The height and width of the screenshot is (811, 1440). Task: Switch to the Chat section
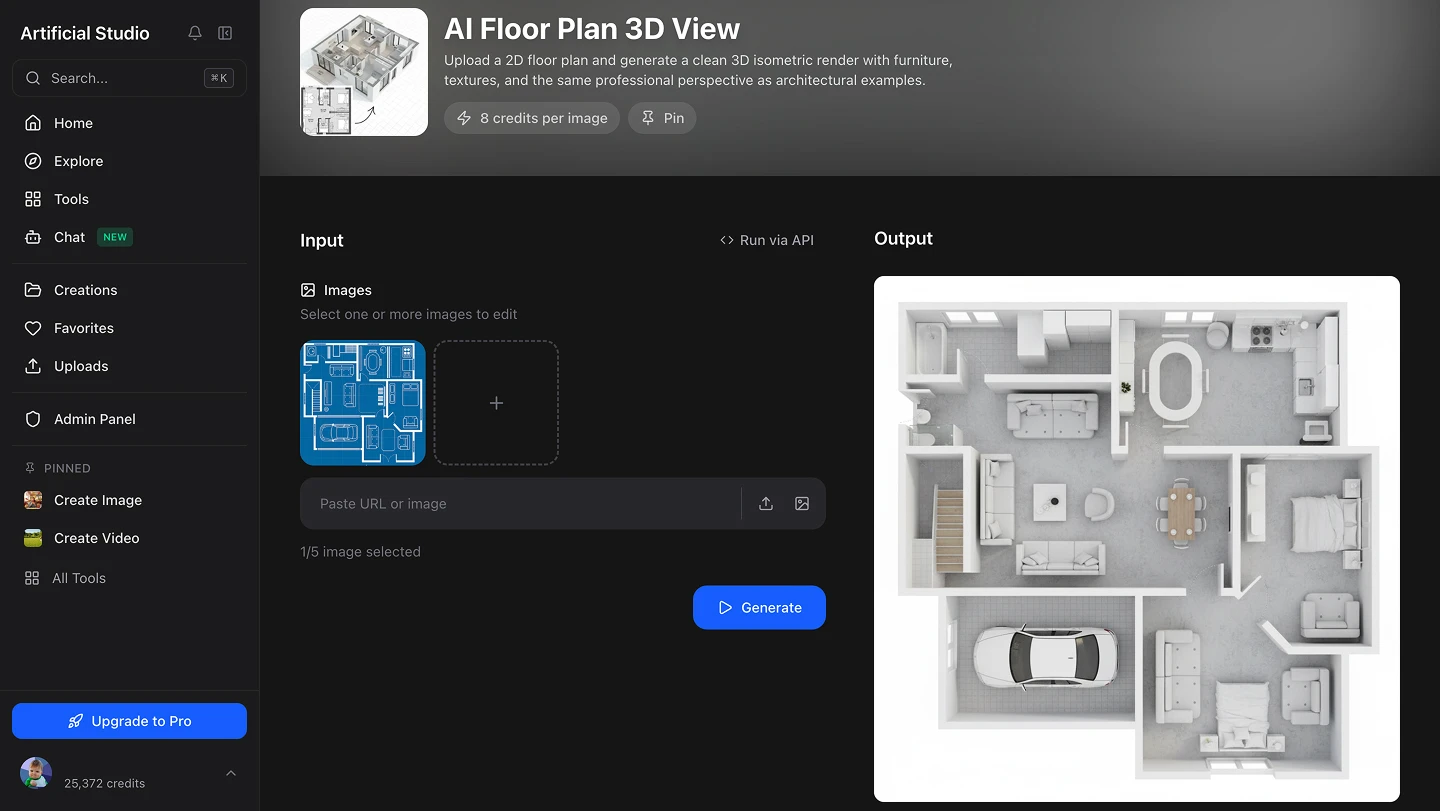pyautogui.click(x=70, y=237)
